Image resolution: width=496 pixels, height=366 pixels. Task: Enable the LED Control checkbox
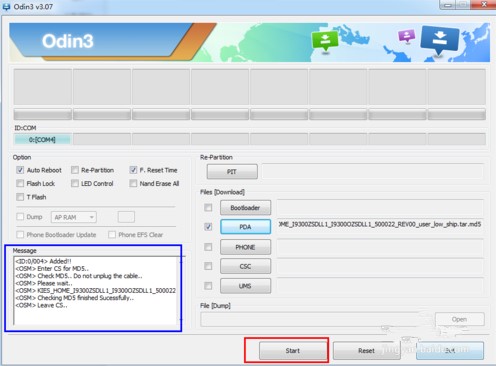[75, 183]
